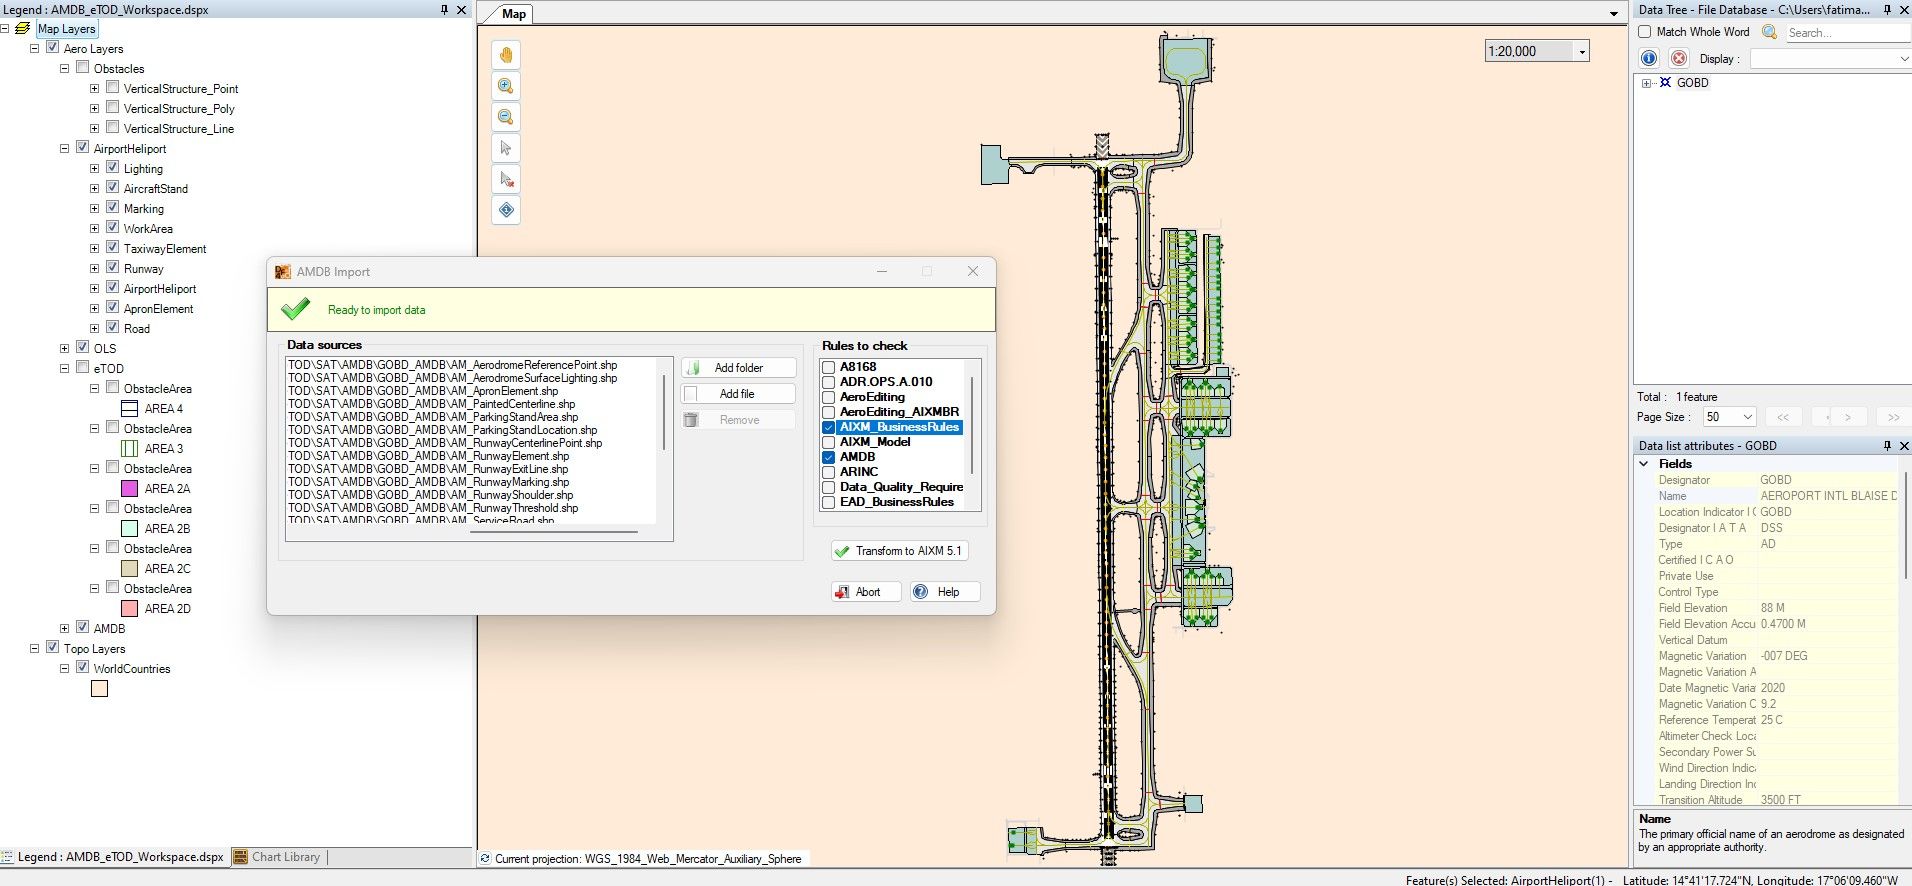Uncheck the Runway layer checkbox

(113, 268)
